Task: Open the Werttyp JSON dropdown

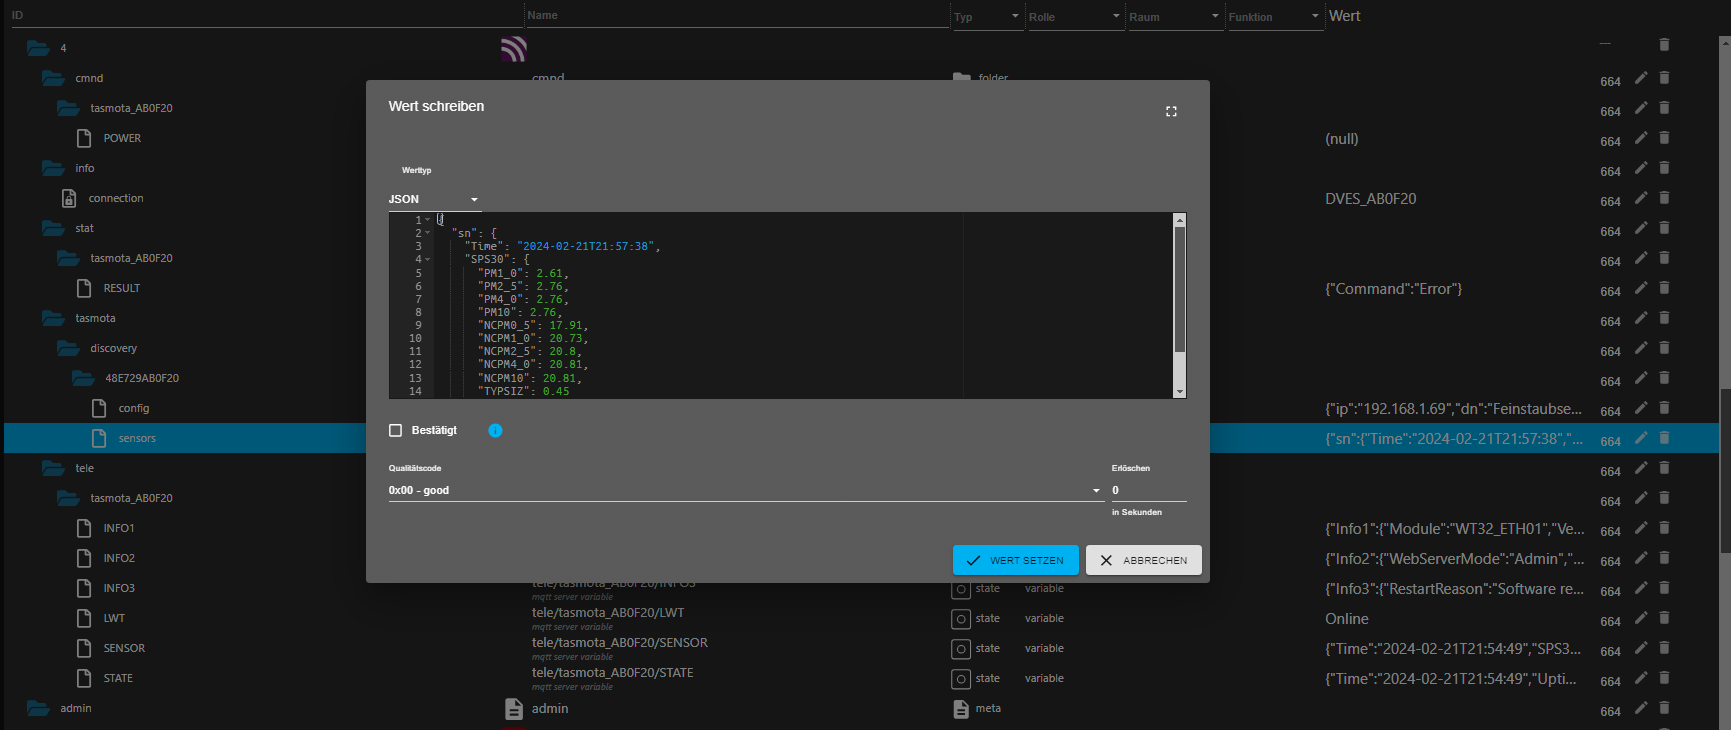Action: pos(434,199)
